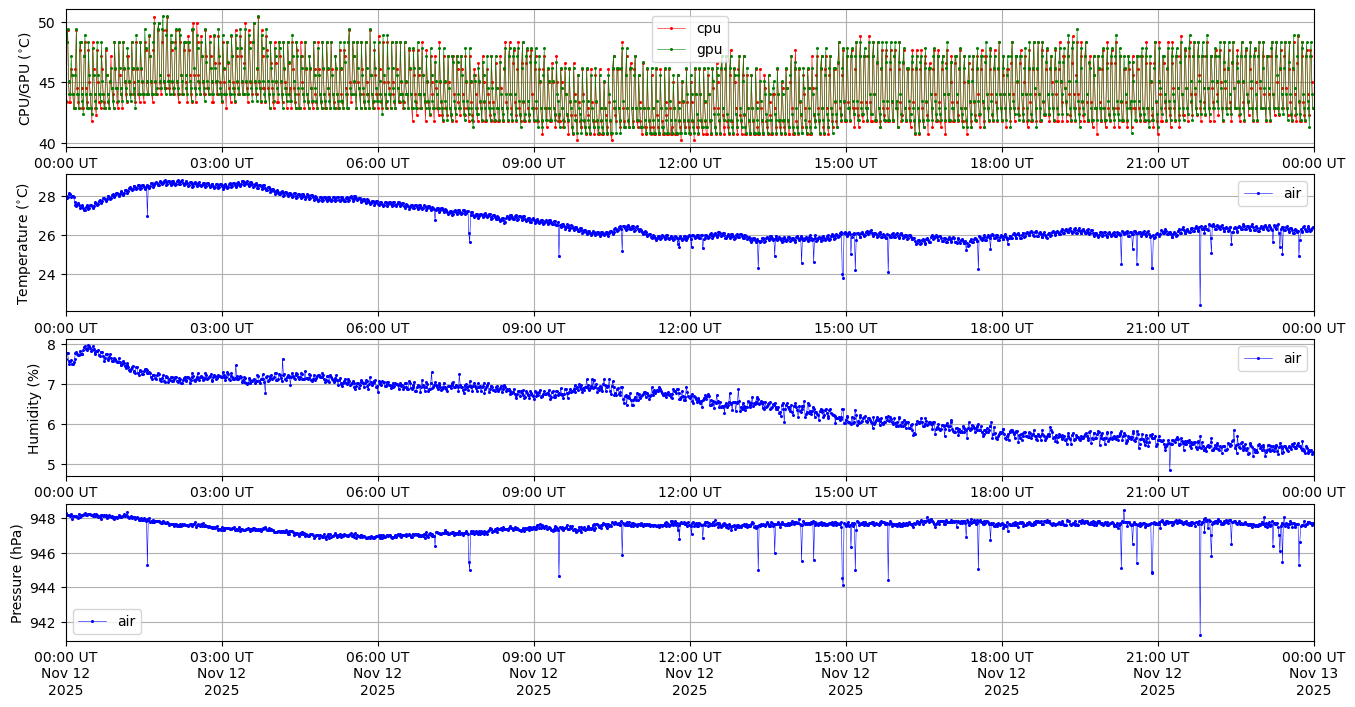Click the Nov 13 2025 date tick label
The height and width of the screenshot is (707, 1355).
coord(1313,674)
